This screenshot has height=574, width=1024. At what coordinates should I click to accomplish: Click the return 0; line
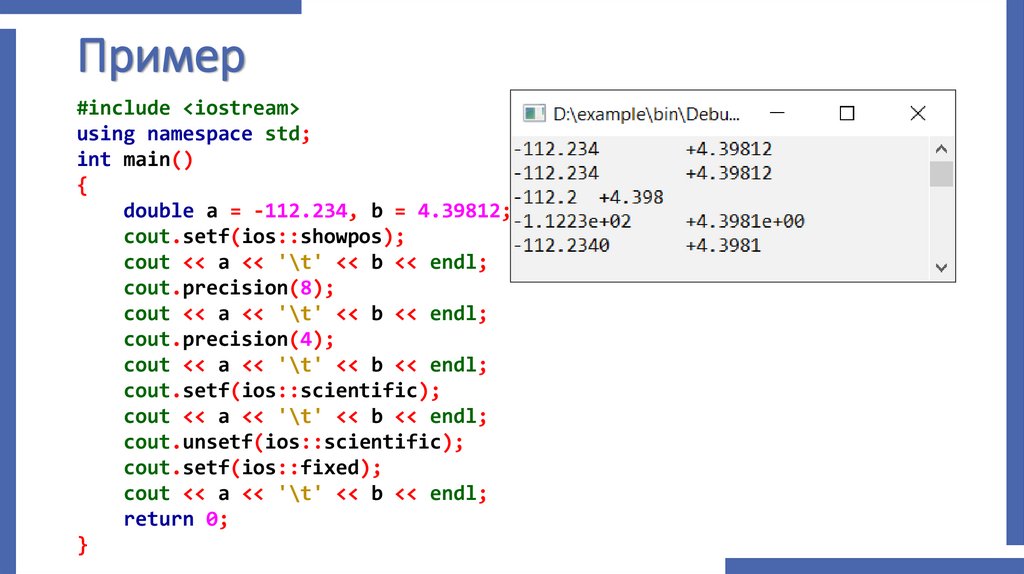tap(176, 519)
